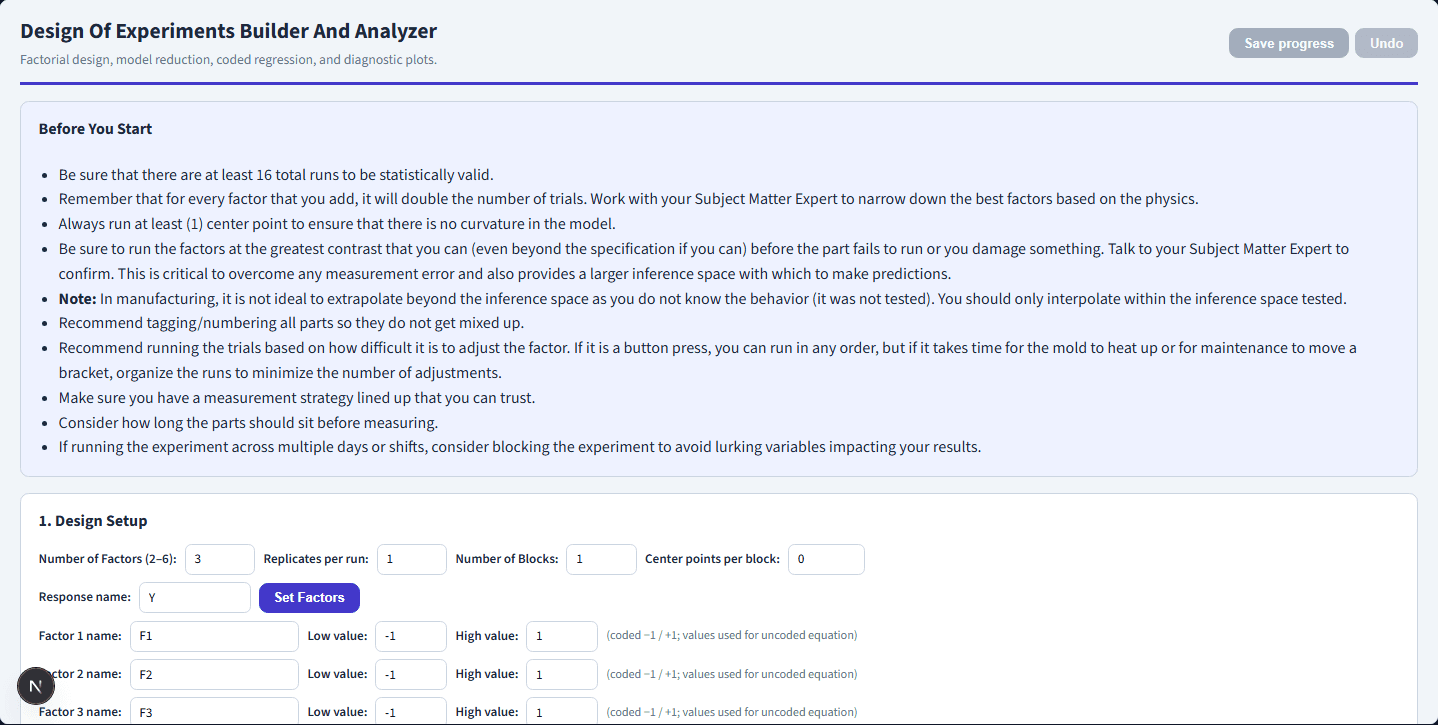This screenshot has width=1438, height=725.
Task: Click the bullet about a measurement strategy
Action: click(x=297, y=398)
